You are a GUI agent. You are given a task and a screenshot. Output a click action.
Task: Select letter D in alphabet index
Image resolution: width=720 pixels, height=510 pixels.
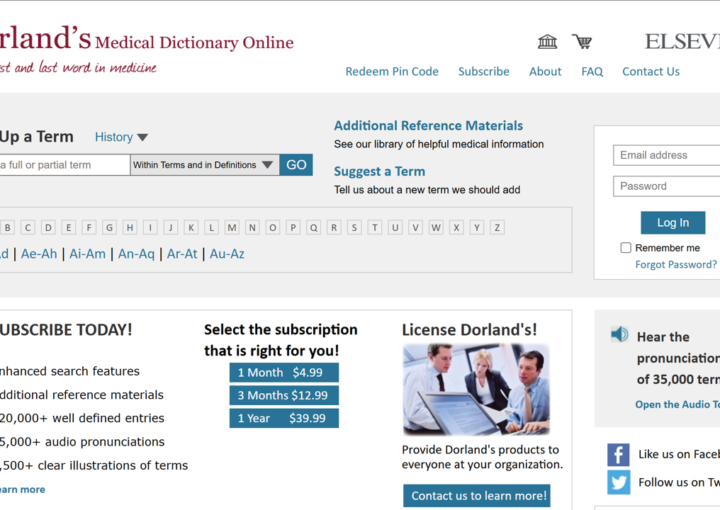coord(48,227)
